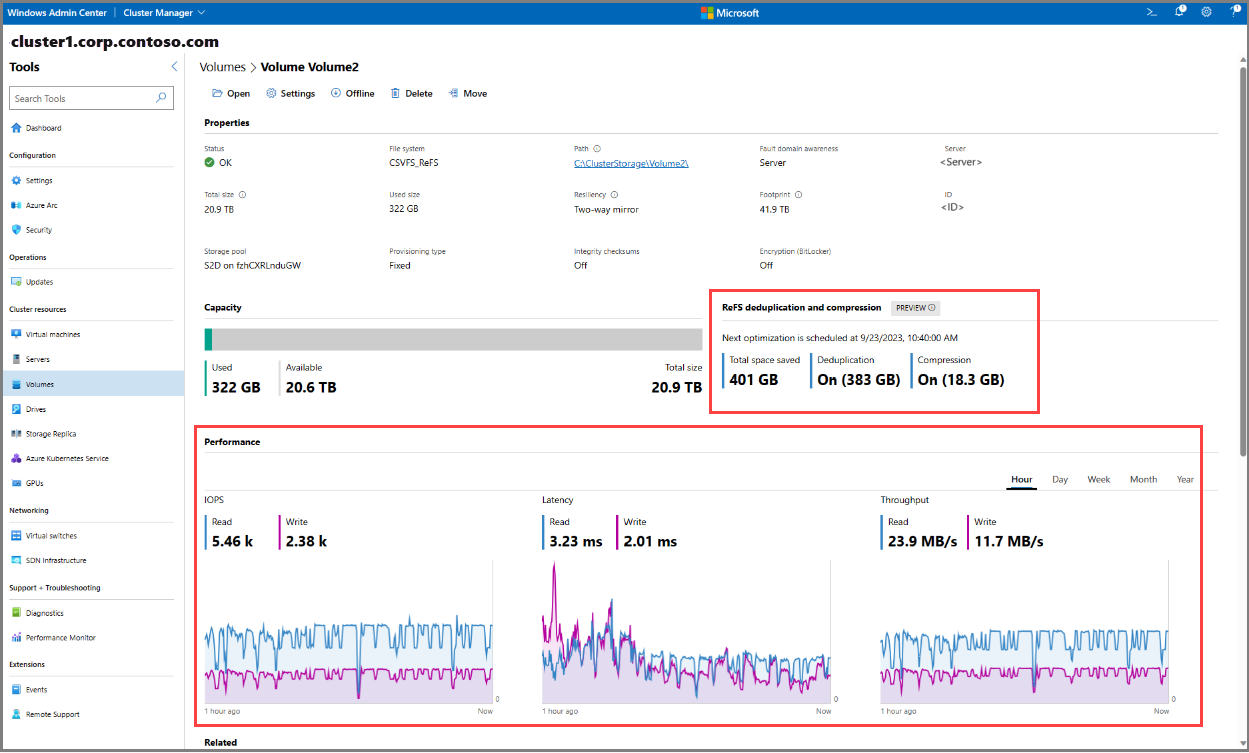Click the help question mark icon
Viewport: 1249px width, 753px height.
[x=1234, y=12]
